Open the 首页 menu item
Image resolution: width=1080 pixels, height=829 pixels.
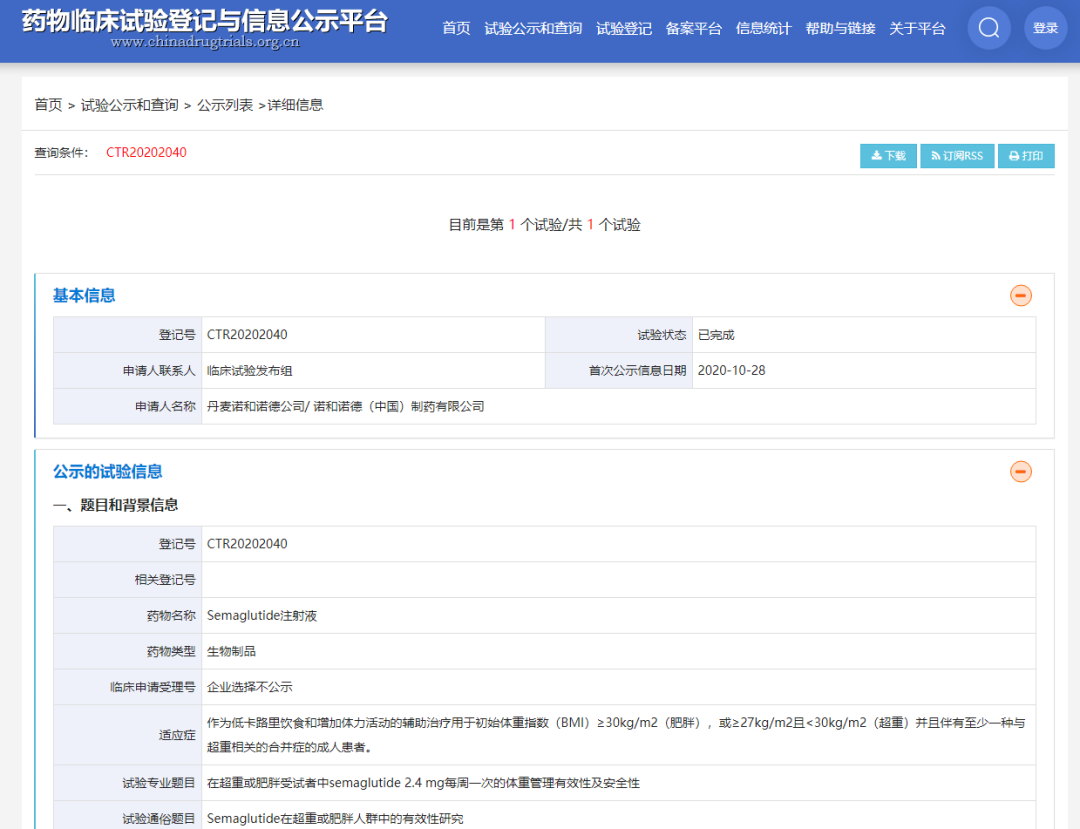[456, 28]
